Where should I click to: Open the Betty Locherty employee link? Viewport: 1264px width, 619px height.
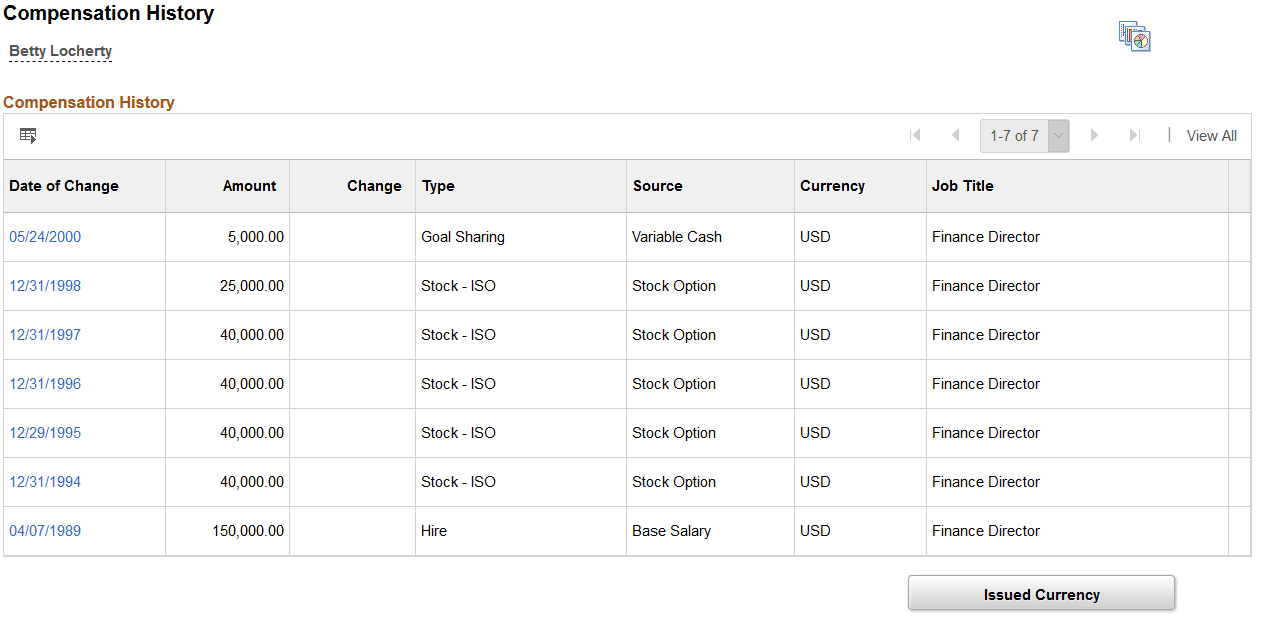[60, 51]
